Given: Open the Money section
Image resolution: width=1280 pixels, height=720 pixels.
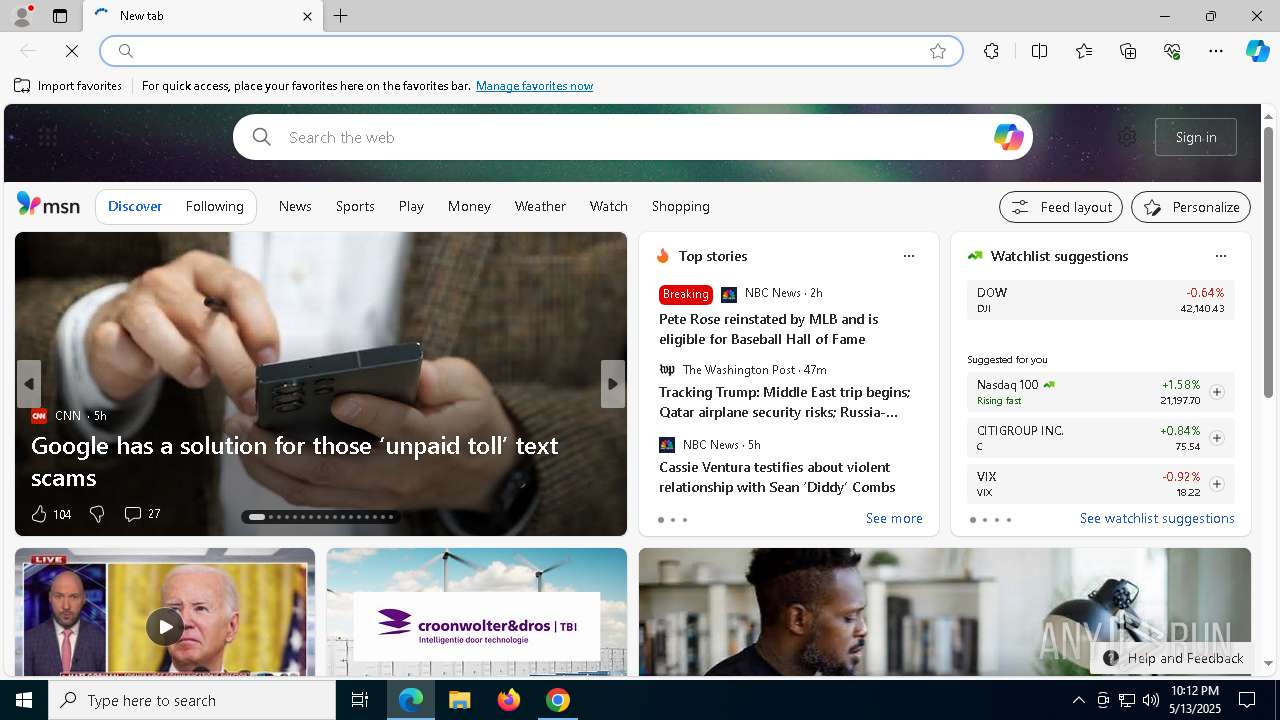Looking at the screenshot, I should [x=469, y=206].
